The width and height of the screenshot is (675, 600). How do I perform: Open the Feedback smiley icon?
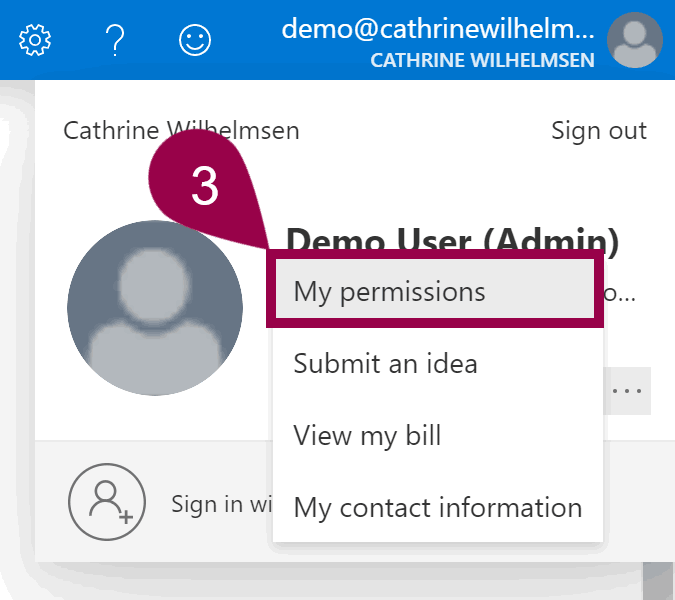point(195,40)
